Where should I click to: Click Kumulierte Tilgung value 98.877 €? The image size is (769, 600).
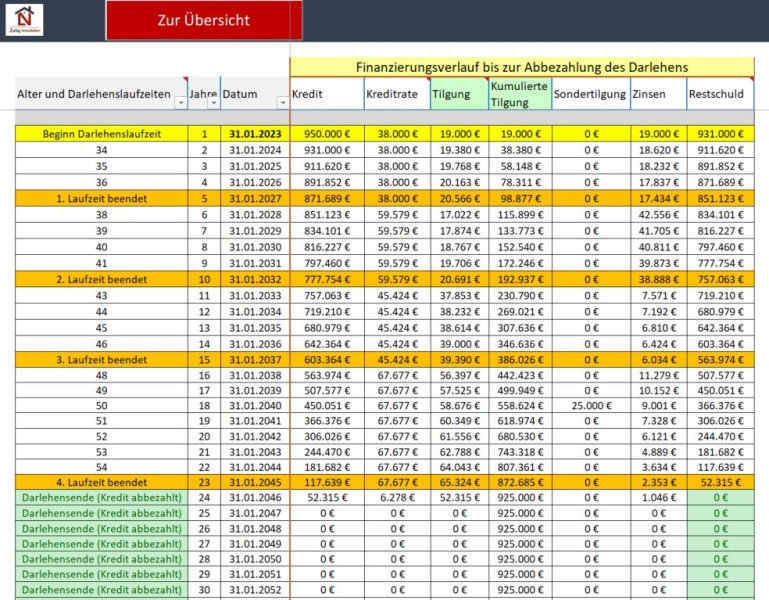[x=520, y=199]
